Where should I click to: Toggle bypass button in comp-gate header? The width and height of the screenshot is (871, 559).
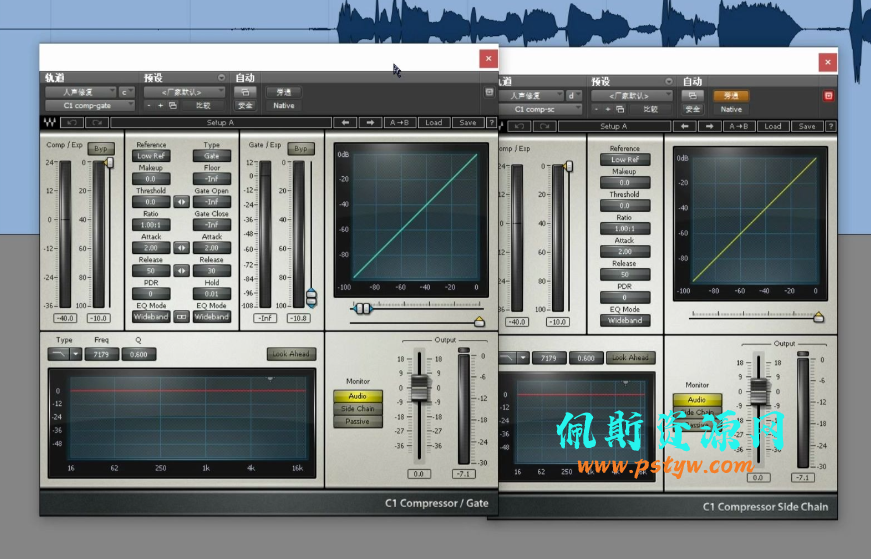coord(284,92)
